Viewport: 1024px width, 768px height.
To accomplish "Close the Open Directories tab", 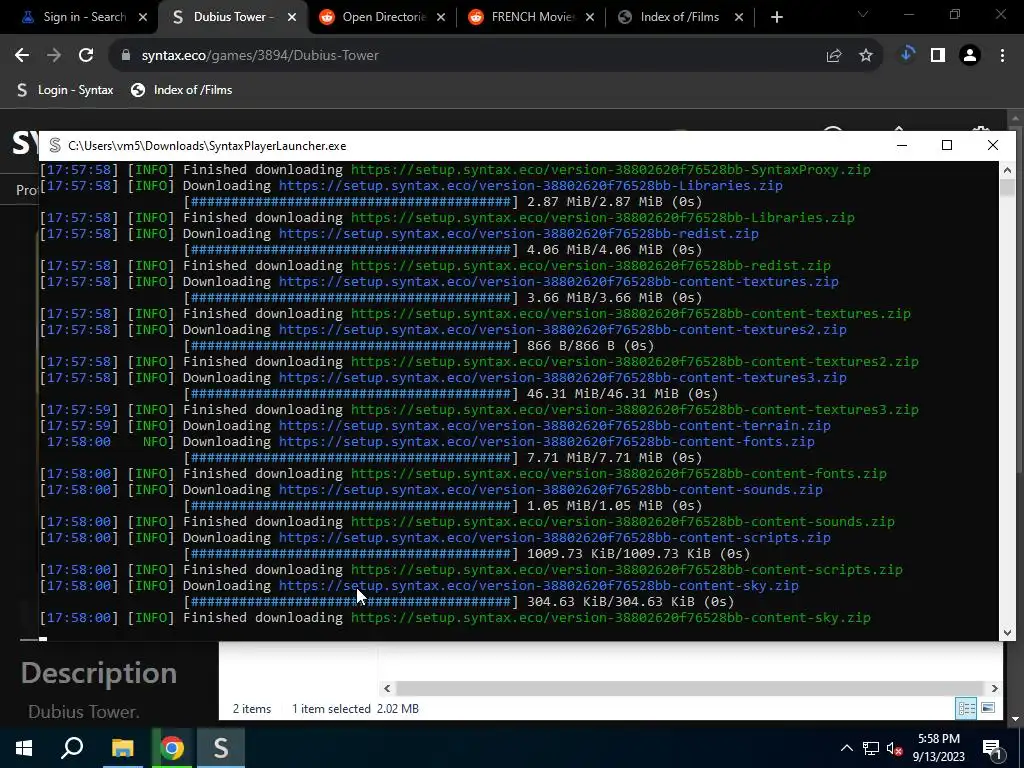I will pos(441,18).
